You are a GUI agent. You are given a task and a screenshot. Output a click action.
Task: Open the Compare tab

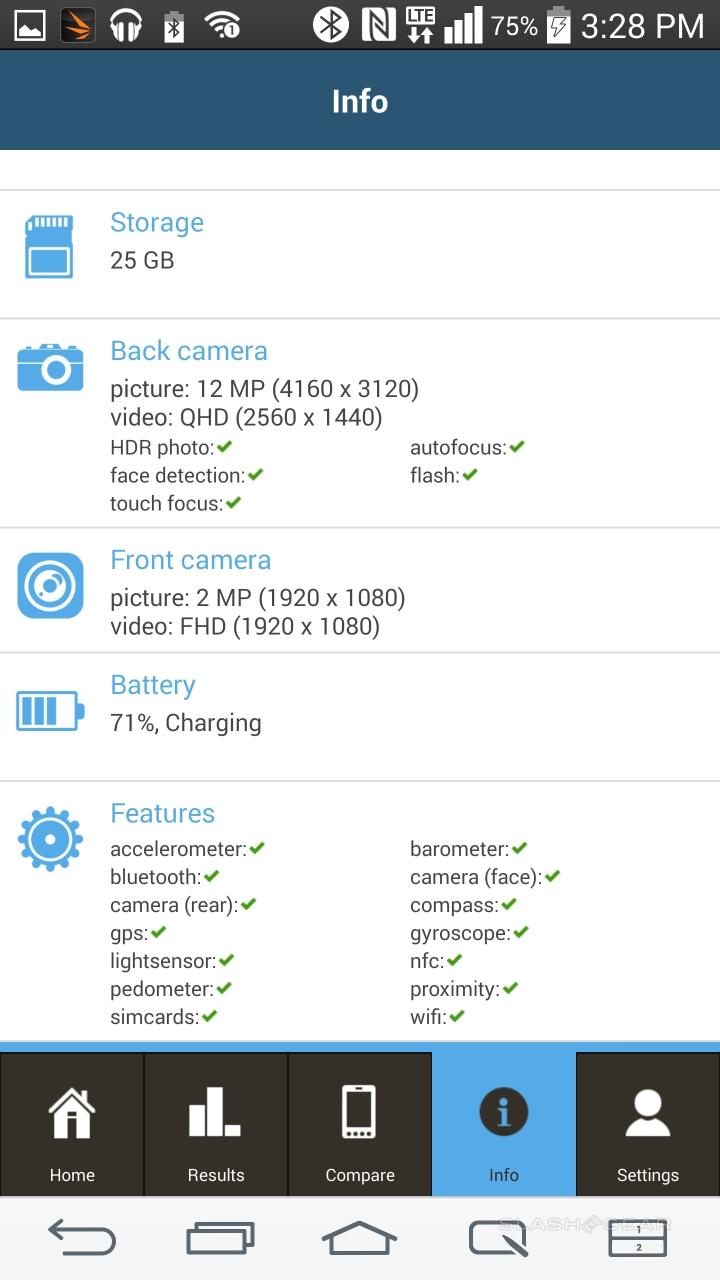pos(360,1125)
